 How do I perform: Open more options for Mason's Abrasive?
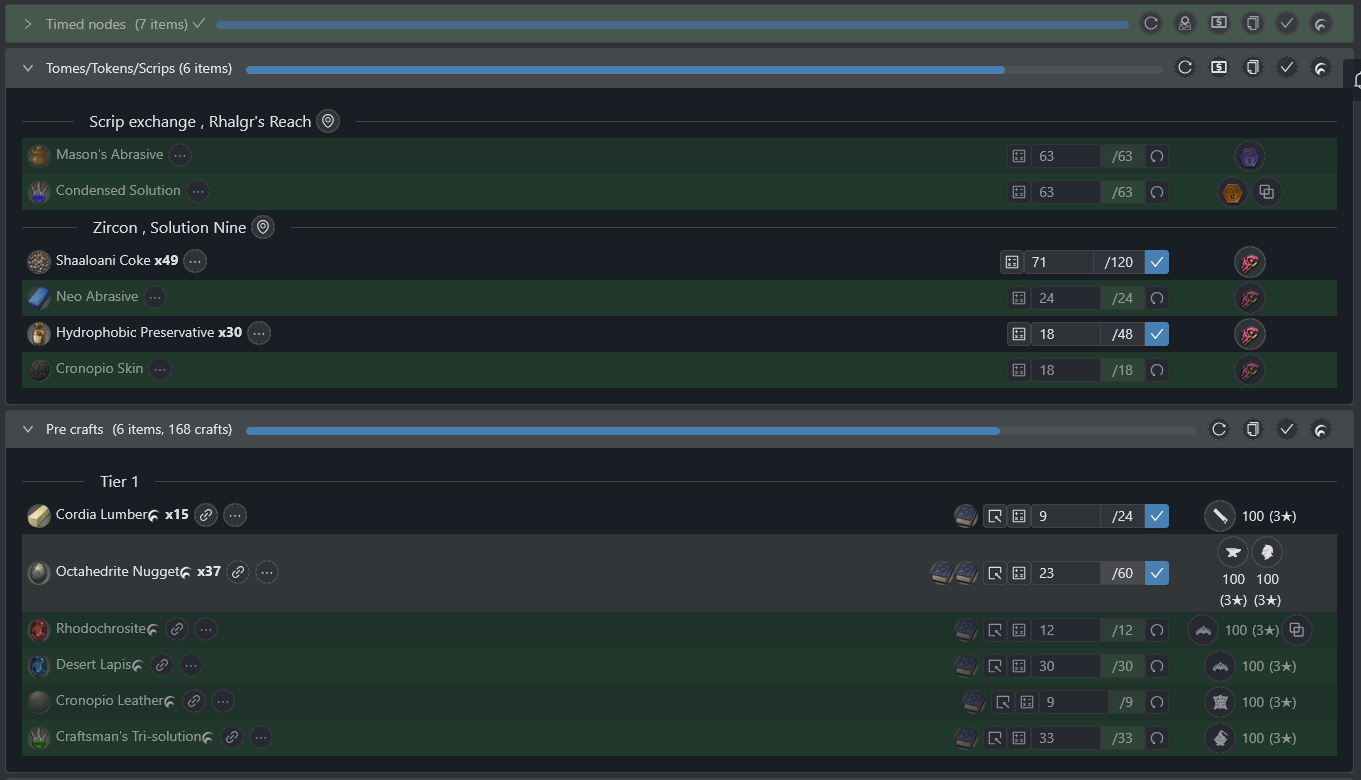(180, 155)
